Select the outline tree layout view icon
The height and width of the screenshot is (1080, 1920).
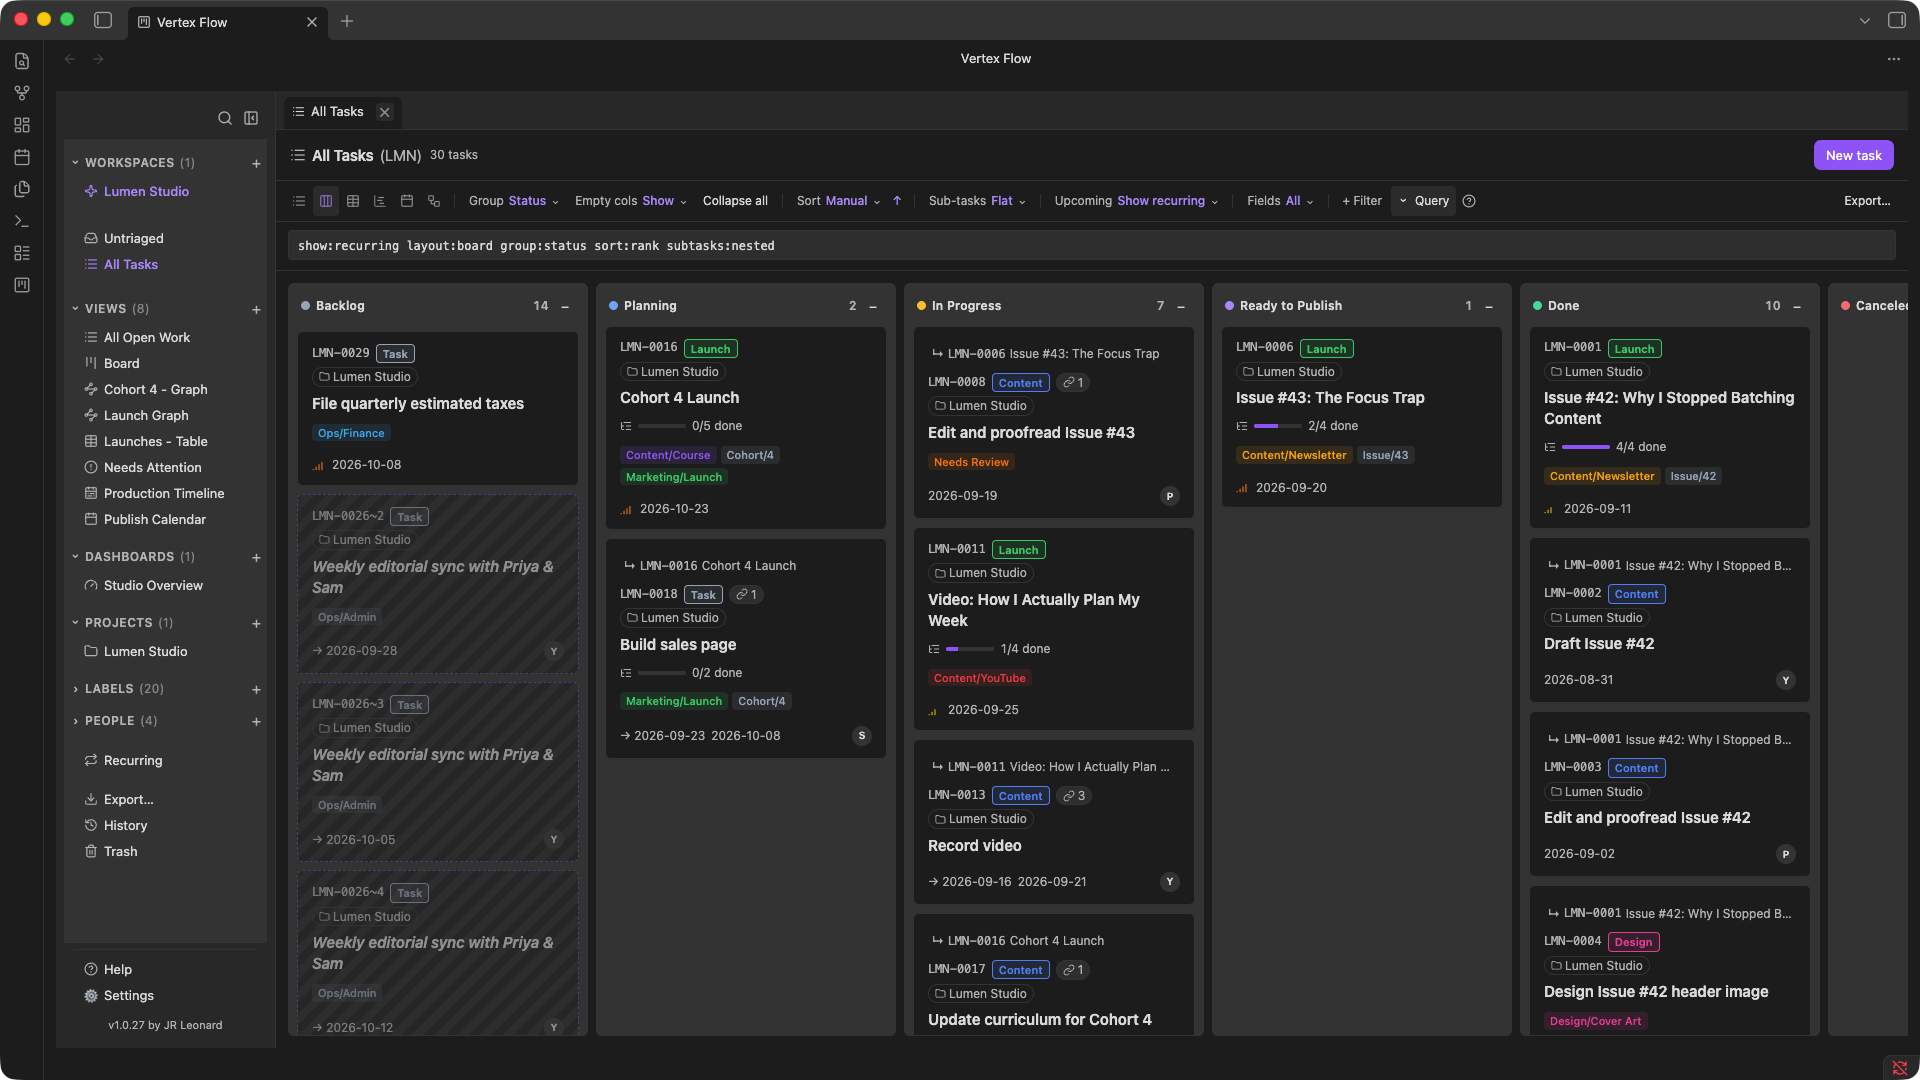tap(380, 201)
